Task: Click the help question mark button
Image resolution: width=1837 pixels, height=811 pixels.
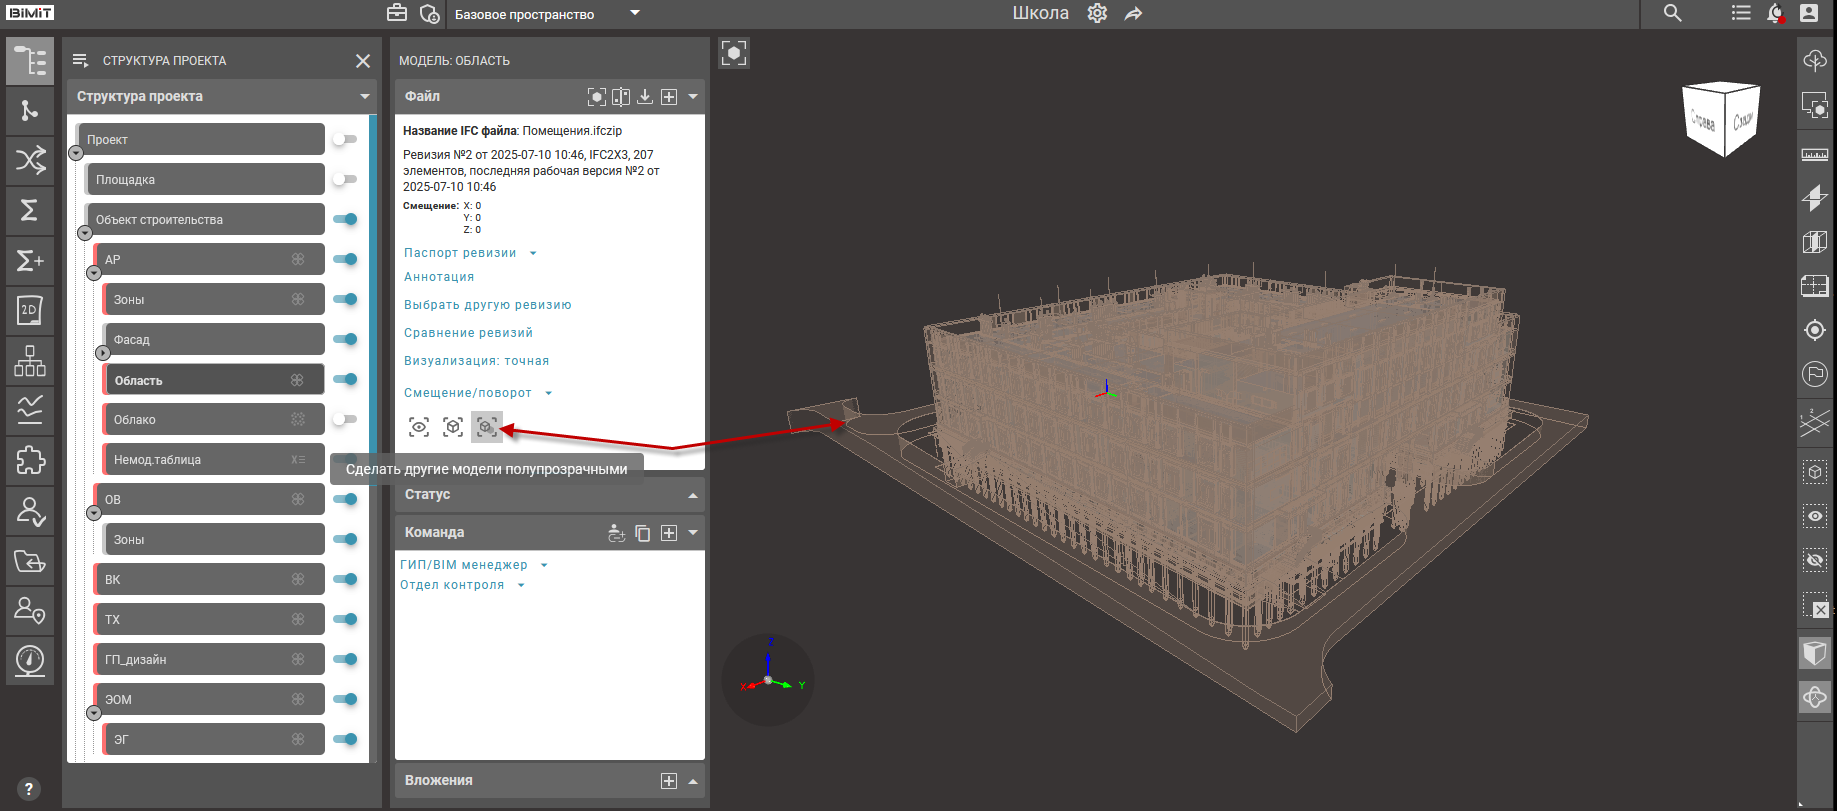Action: pyautogui.click(x=29, y=789)
